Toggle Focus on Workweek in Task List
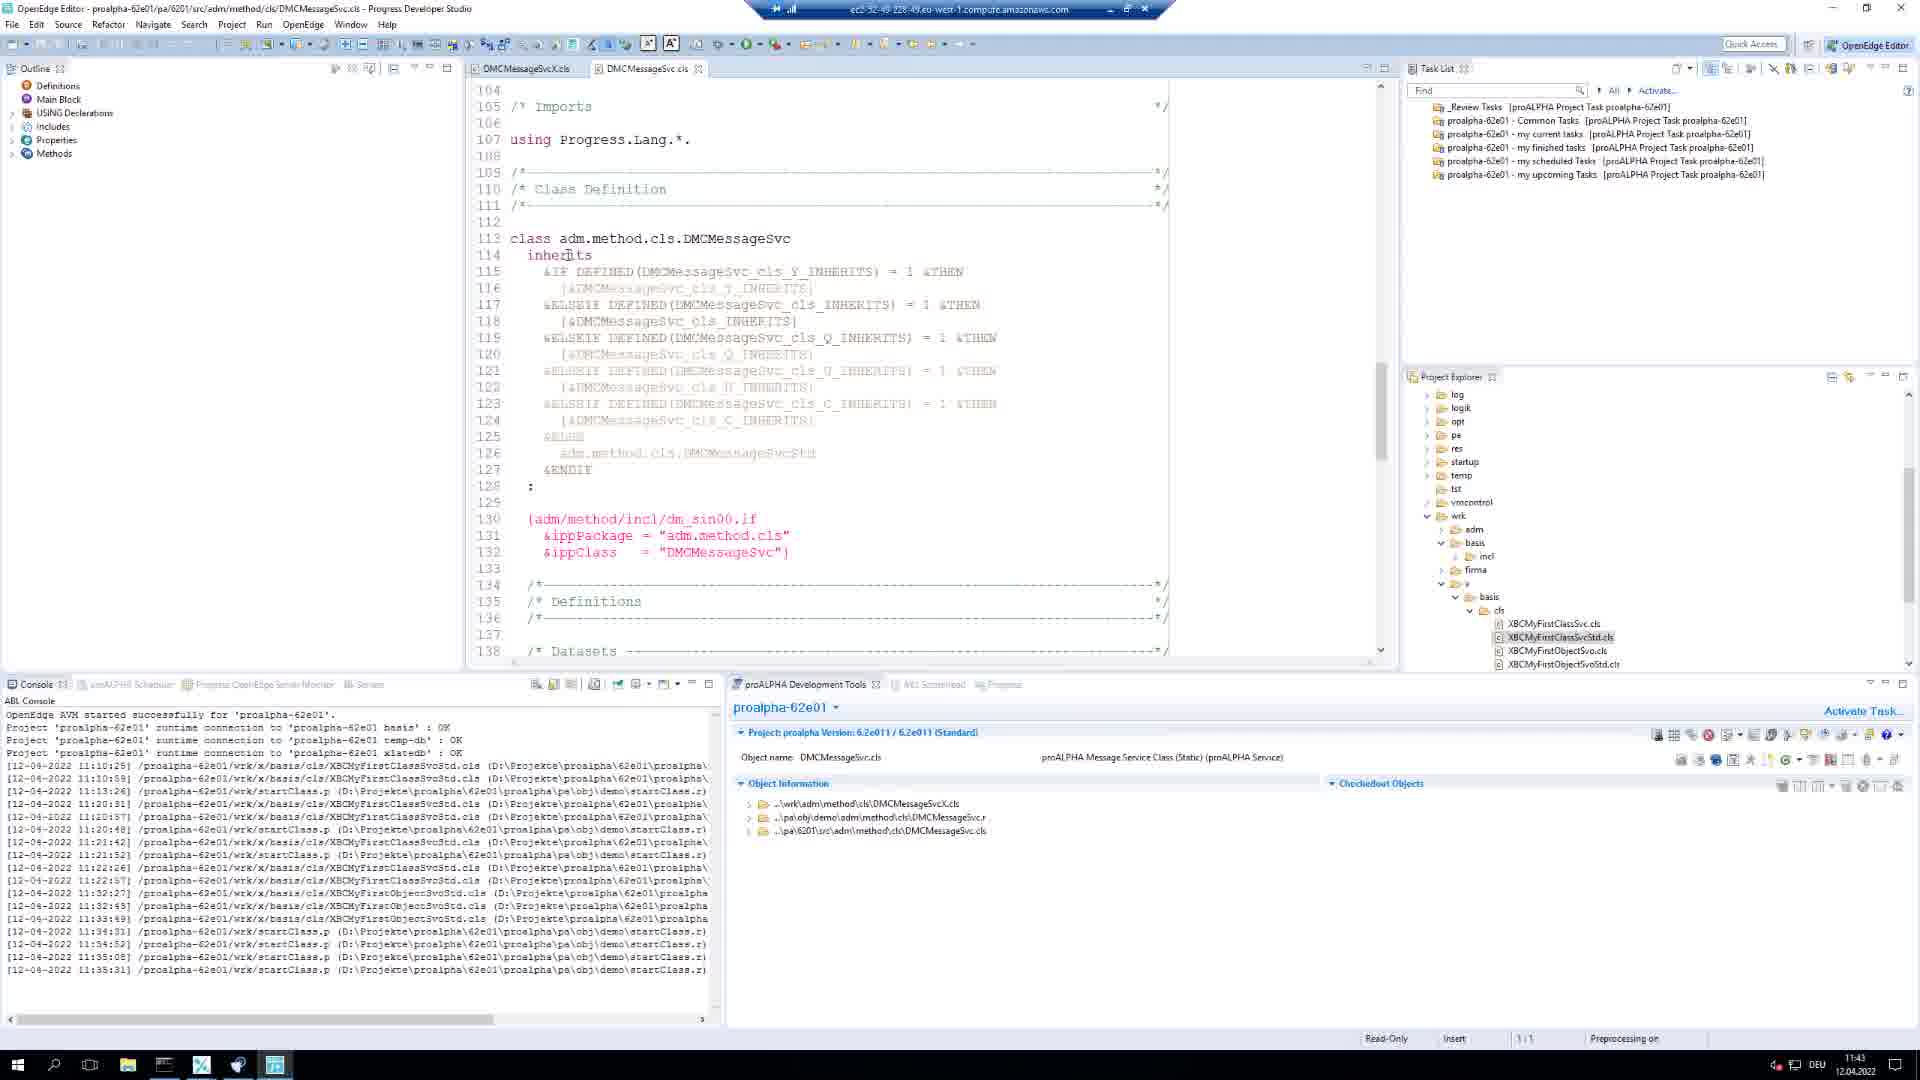Viewport: 1920px width, 1080px height. [1750, 68]
